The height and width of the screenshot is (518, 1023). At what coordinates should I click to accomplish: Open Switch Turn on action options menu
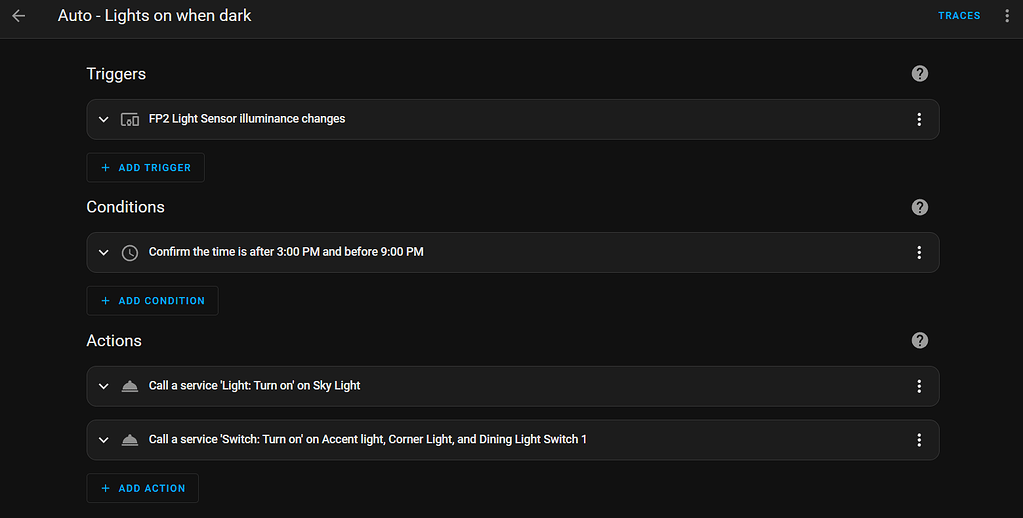(919, 440)
